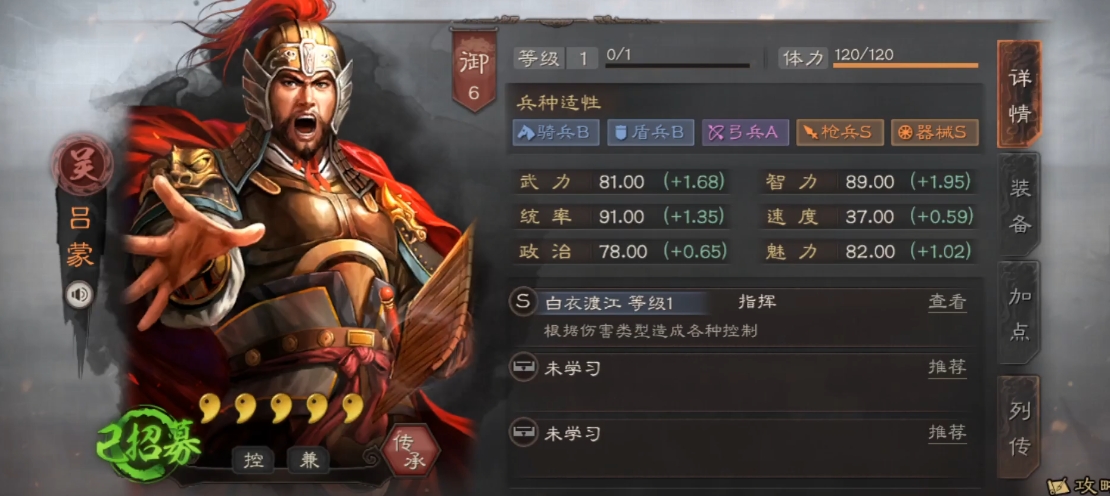Viewport: 1110px width, 496px height.
Task: Click the 御 6 cost banner
Action: 474,71
